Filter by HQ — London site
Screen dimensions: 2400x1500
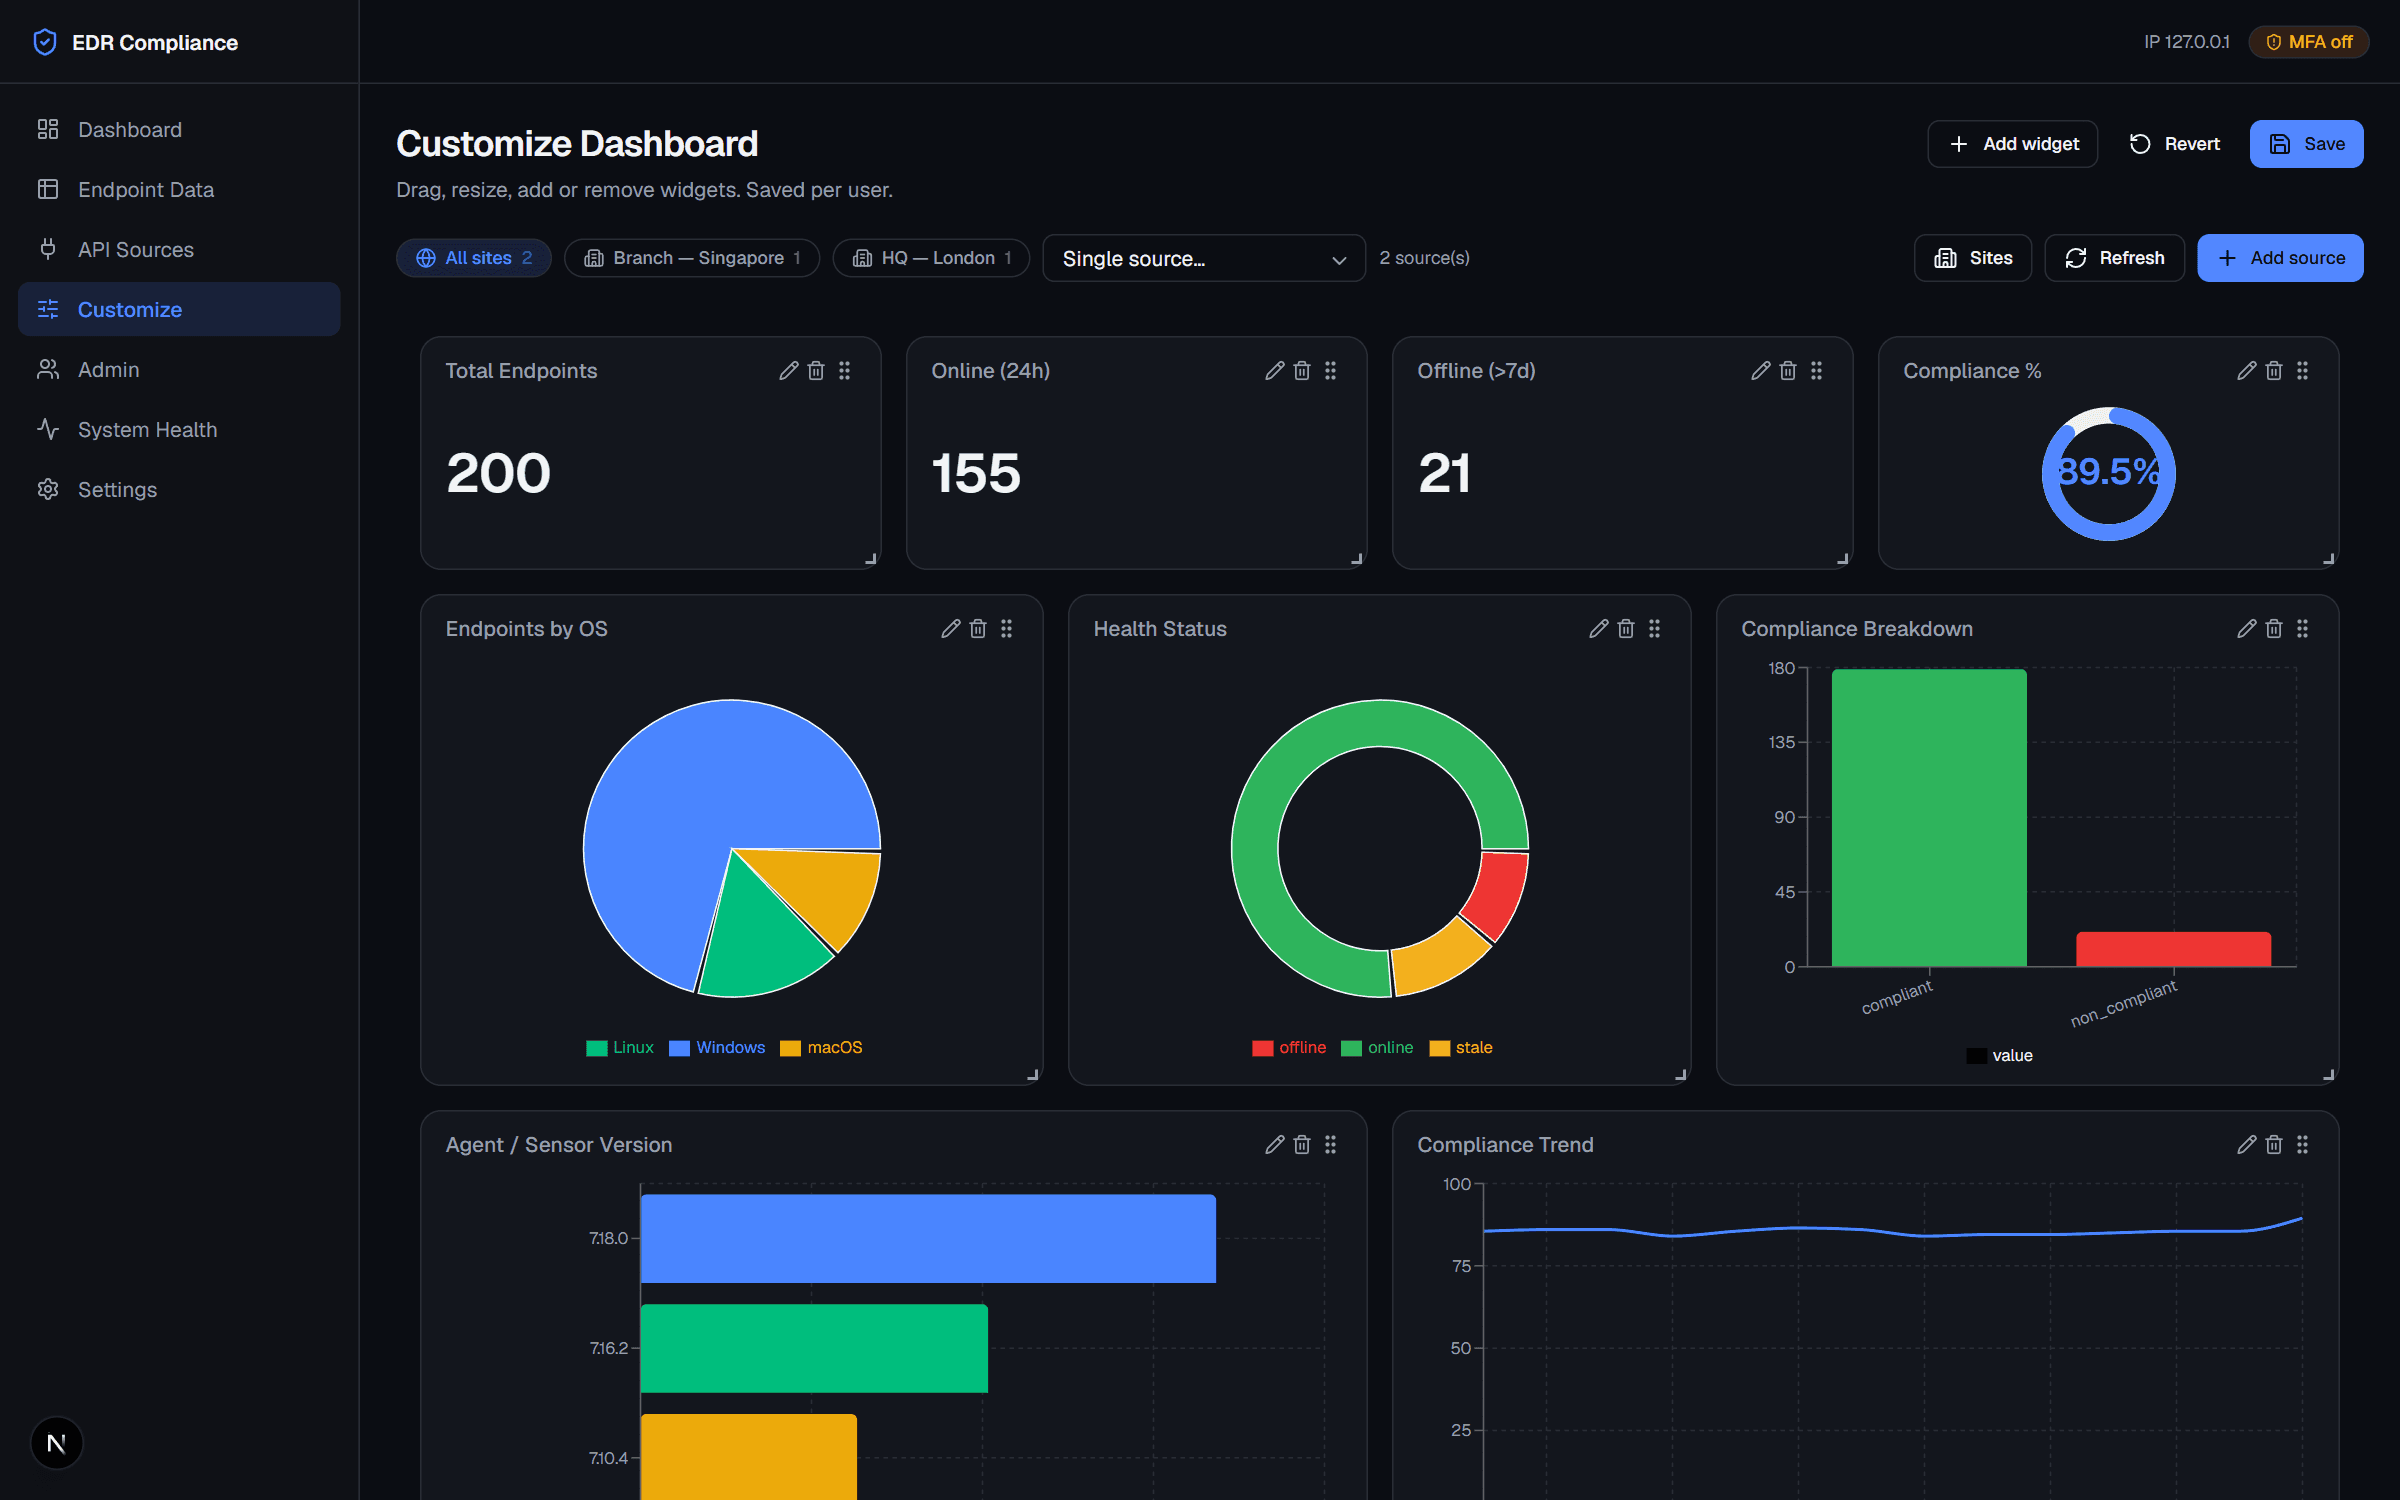[931, 258]
